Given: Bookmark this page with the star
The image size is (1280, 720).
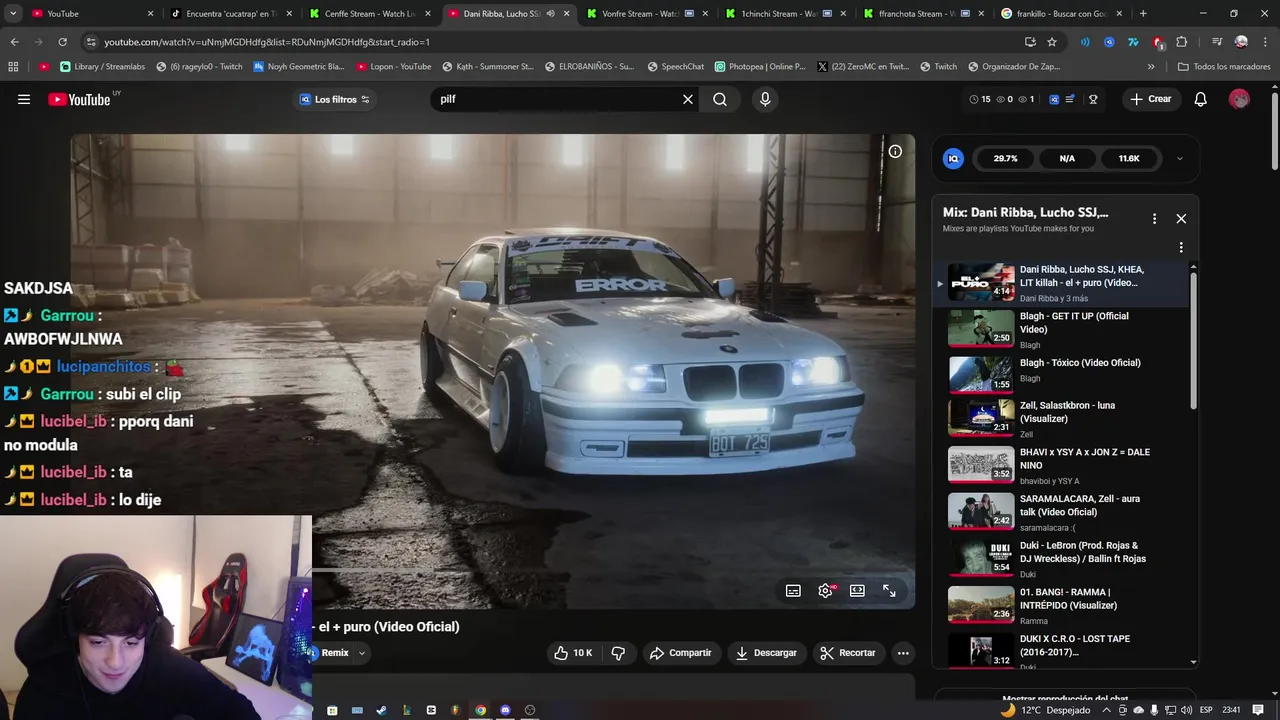Looking at the screenshot, I should tap(1052, 42).
